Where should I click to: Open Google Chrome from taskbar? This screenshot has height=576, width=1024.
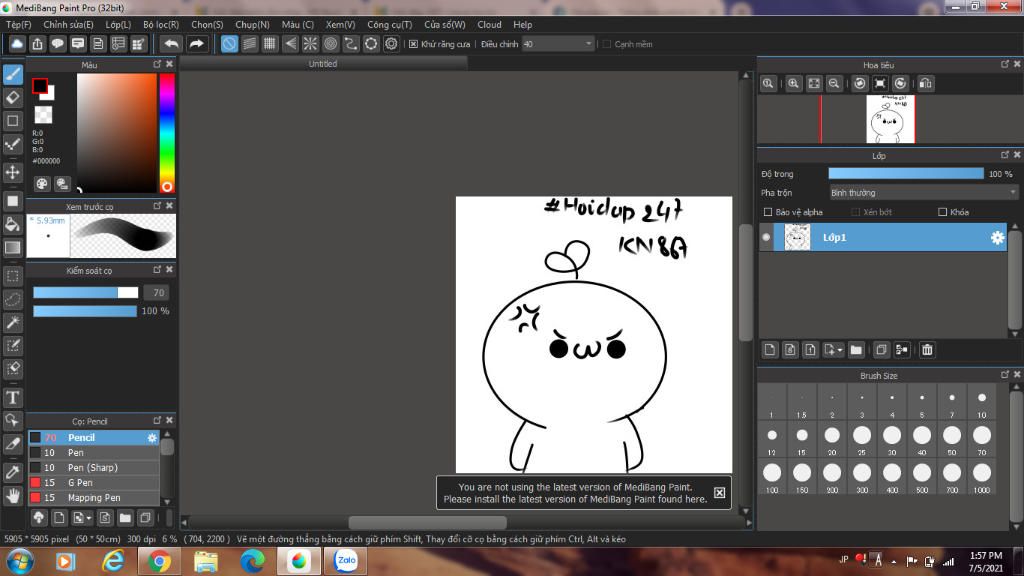click(x=159, y=561)
